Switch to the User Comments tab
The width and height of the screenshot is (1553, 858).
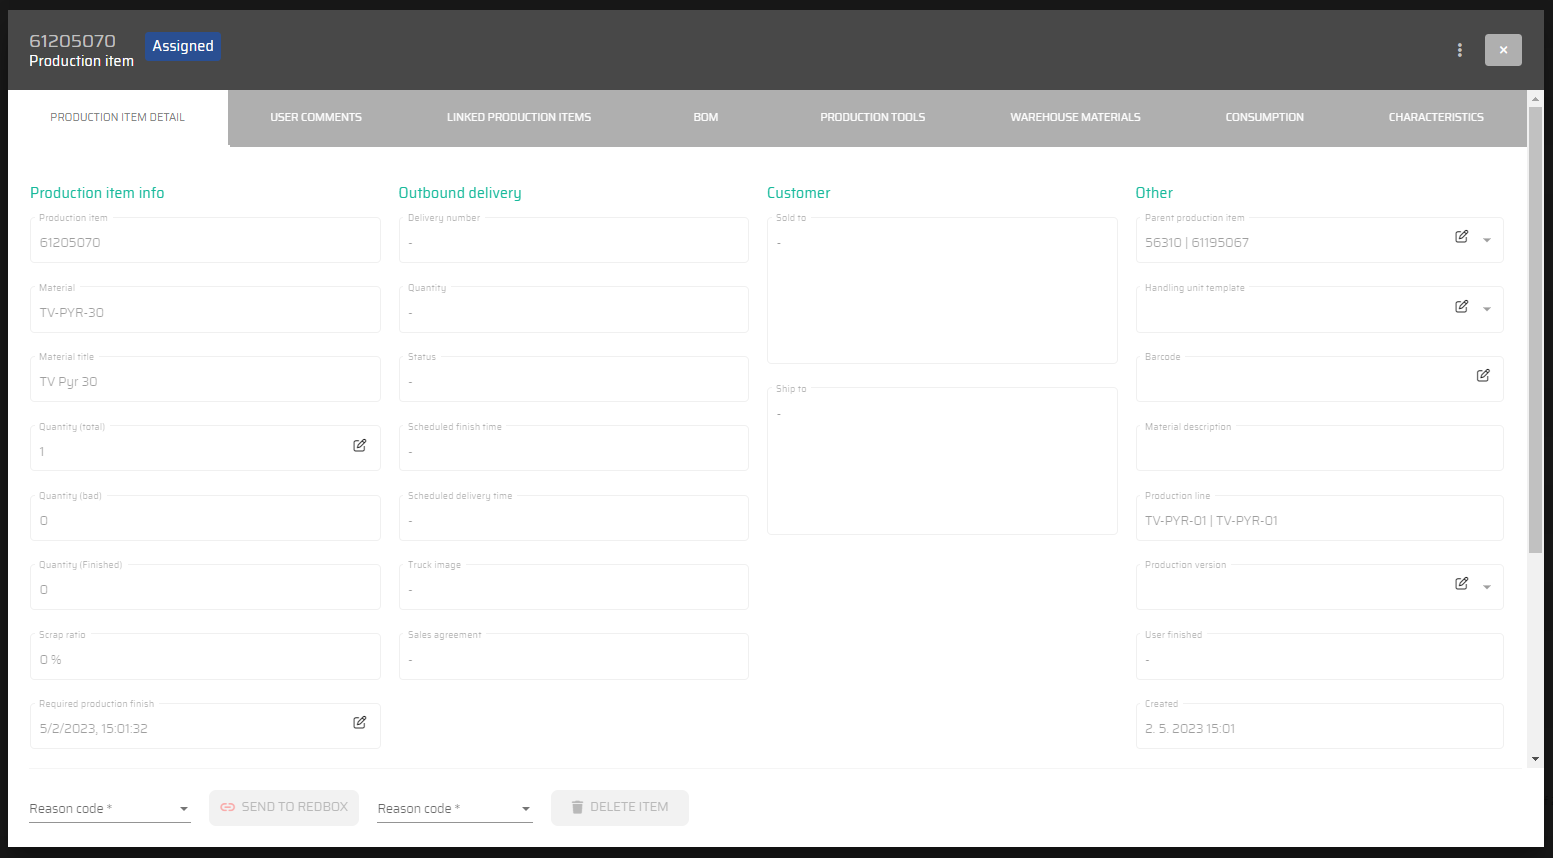click(316, 118)
